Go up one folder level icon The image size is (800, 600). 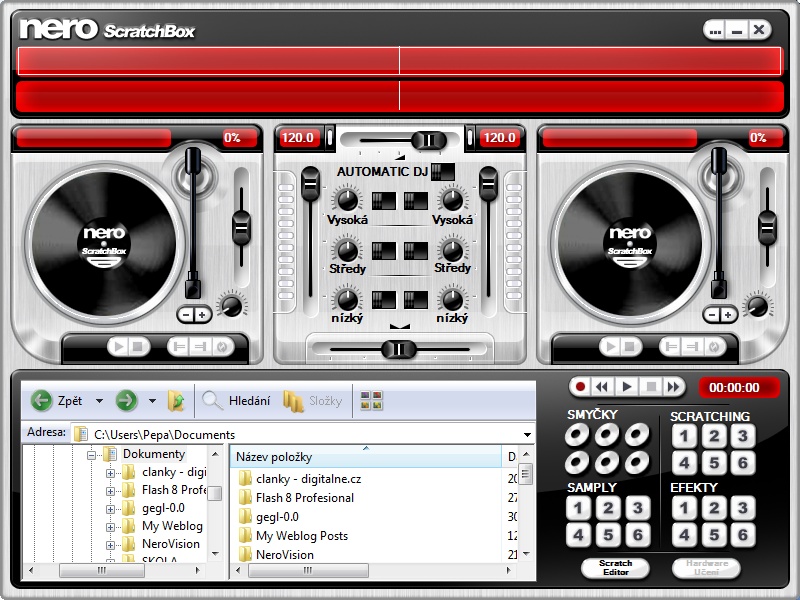tap(176, 401)
